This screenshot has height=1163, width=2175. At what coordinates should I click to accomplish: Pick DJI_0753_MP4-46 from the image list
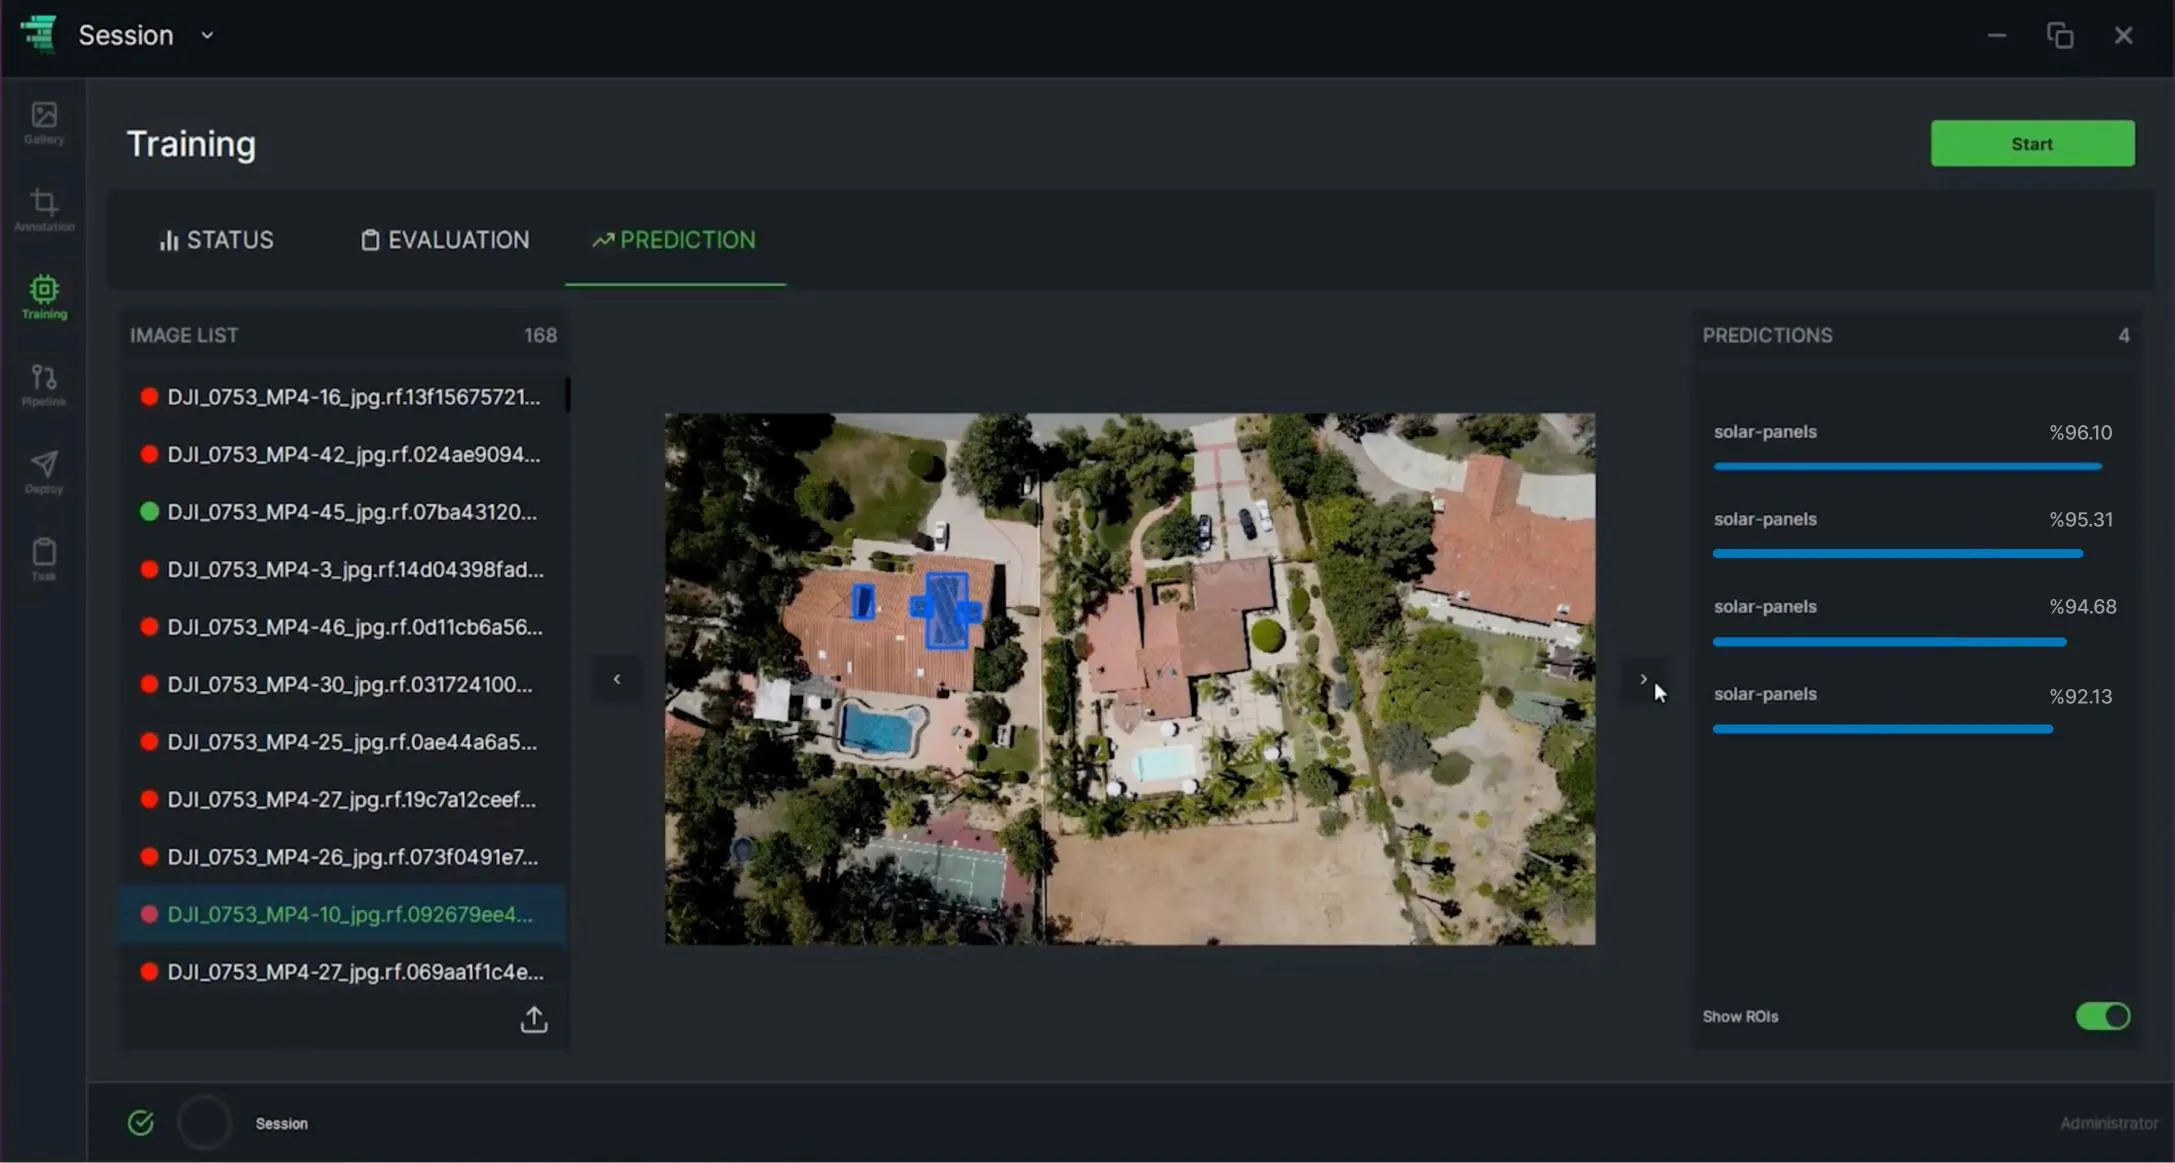click(342, 627)
